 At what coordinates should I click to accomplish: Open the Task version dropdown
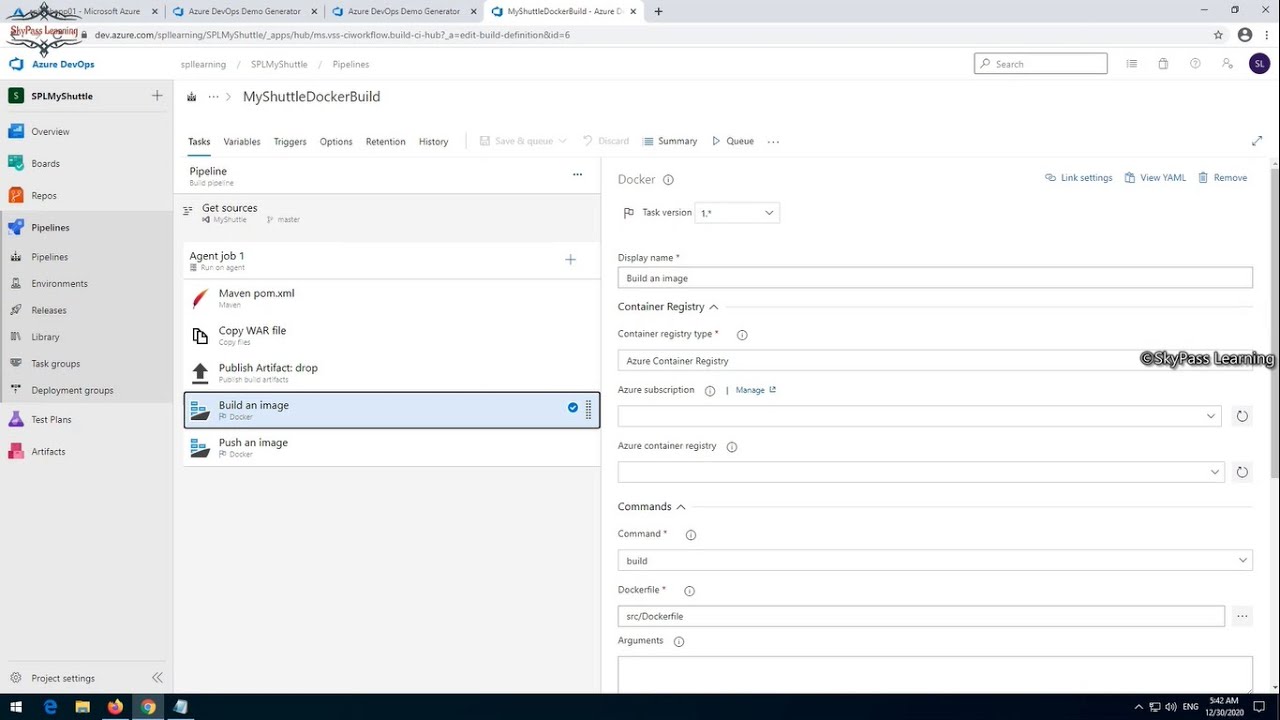737,213
